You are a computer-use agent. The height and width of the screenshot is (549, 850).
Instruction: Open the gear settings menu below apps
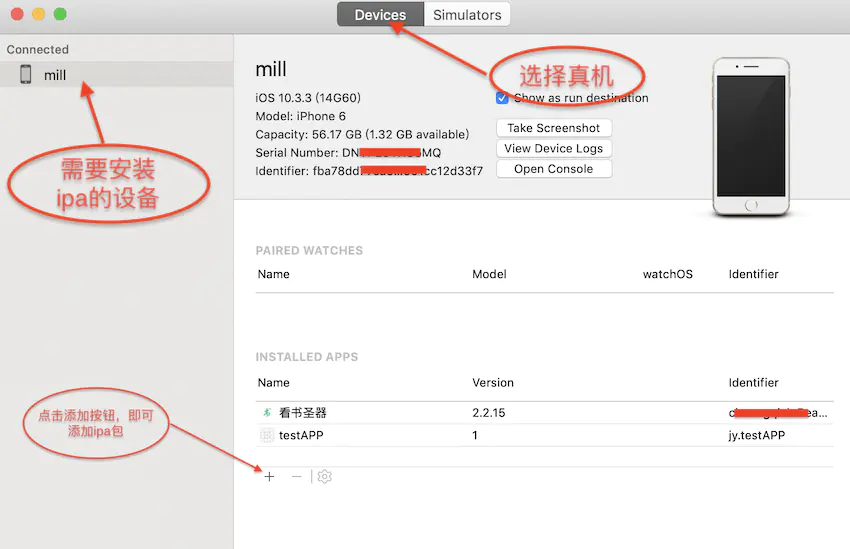[324, 477]
